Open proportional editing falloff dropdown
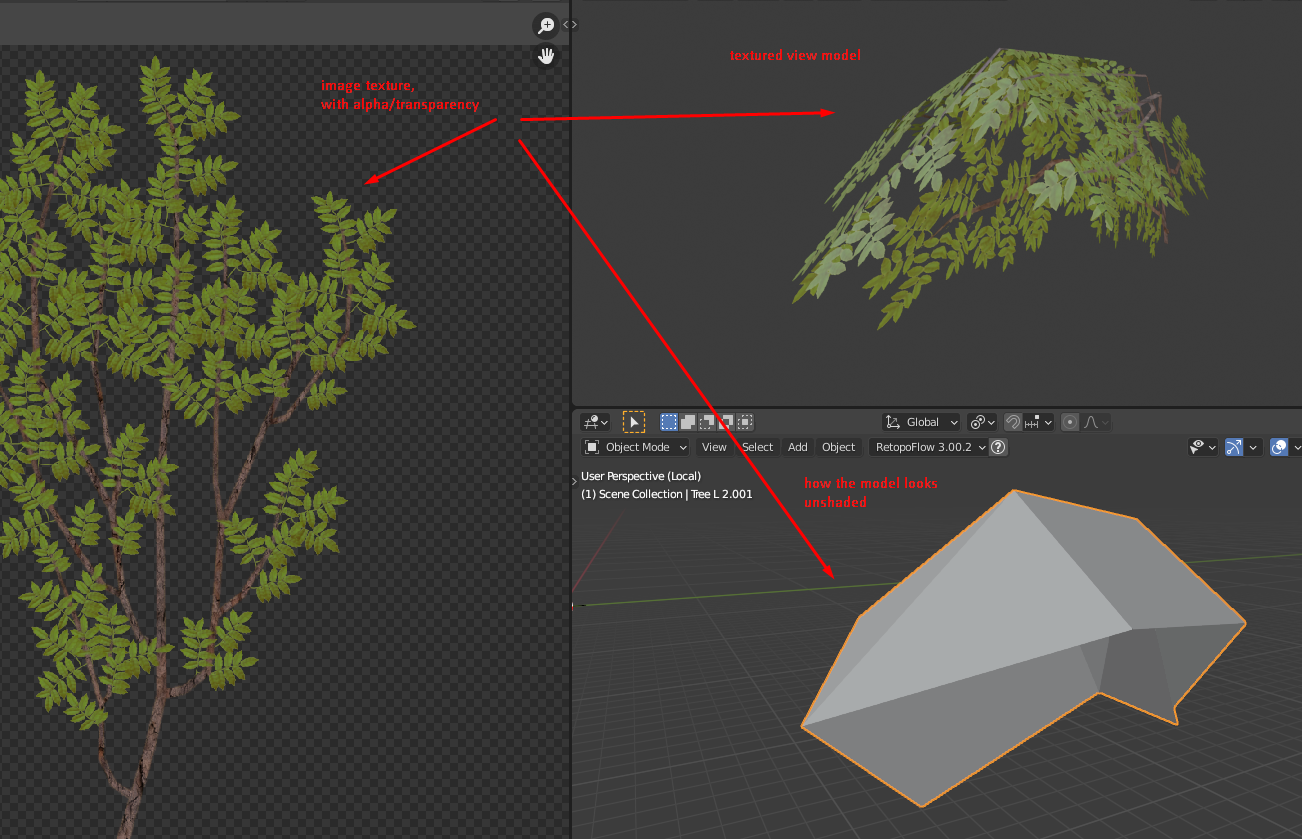Image resolution: width=1302 pixels, height=839 pixels. point(1096,422)
